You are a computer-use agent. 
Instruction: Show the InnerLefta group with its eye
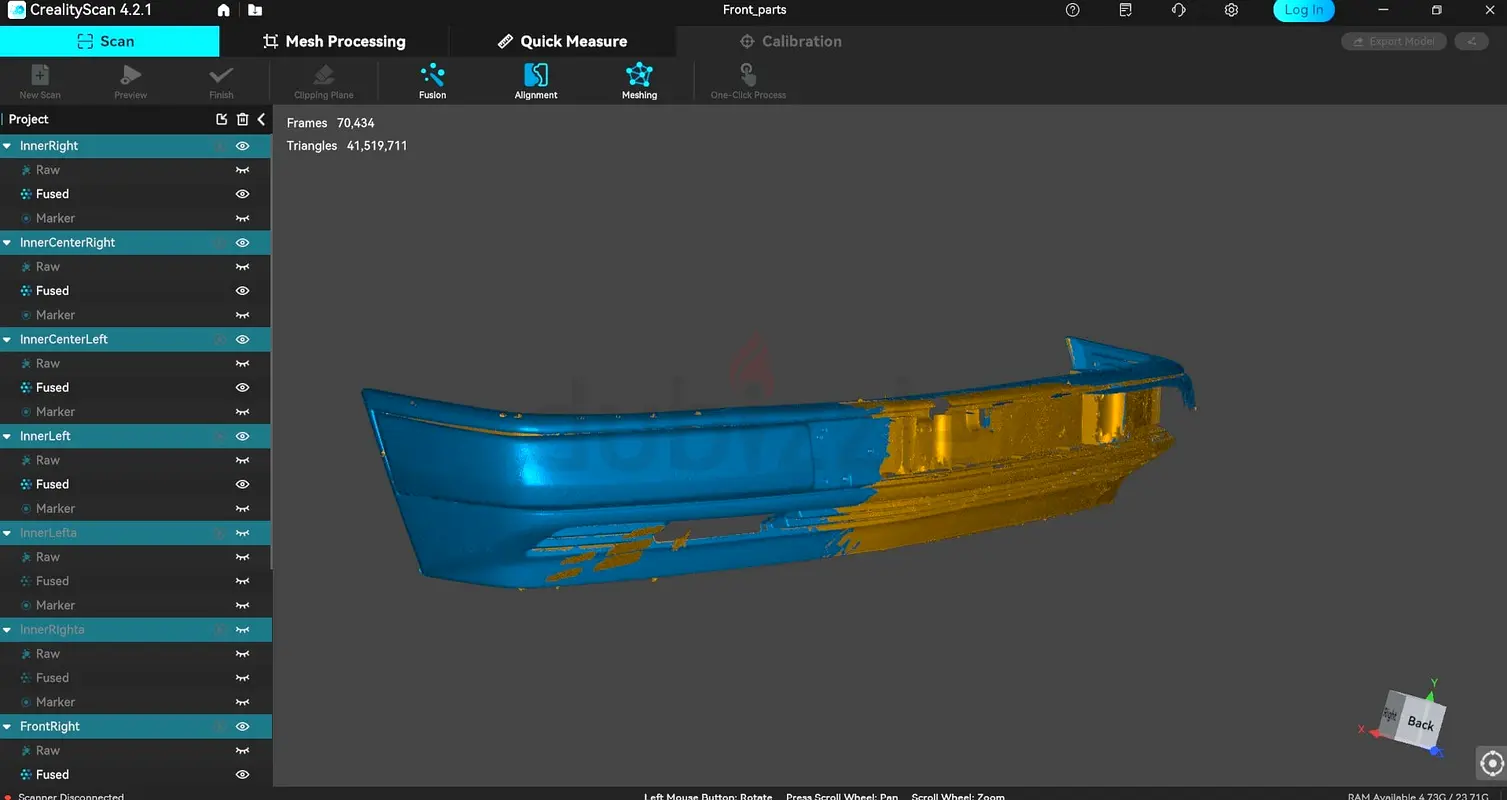[242, 533]
